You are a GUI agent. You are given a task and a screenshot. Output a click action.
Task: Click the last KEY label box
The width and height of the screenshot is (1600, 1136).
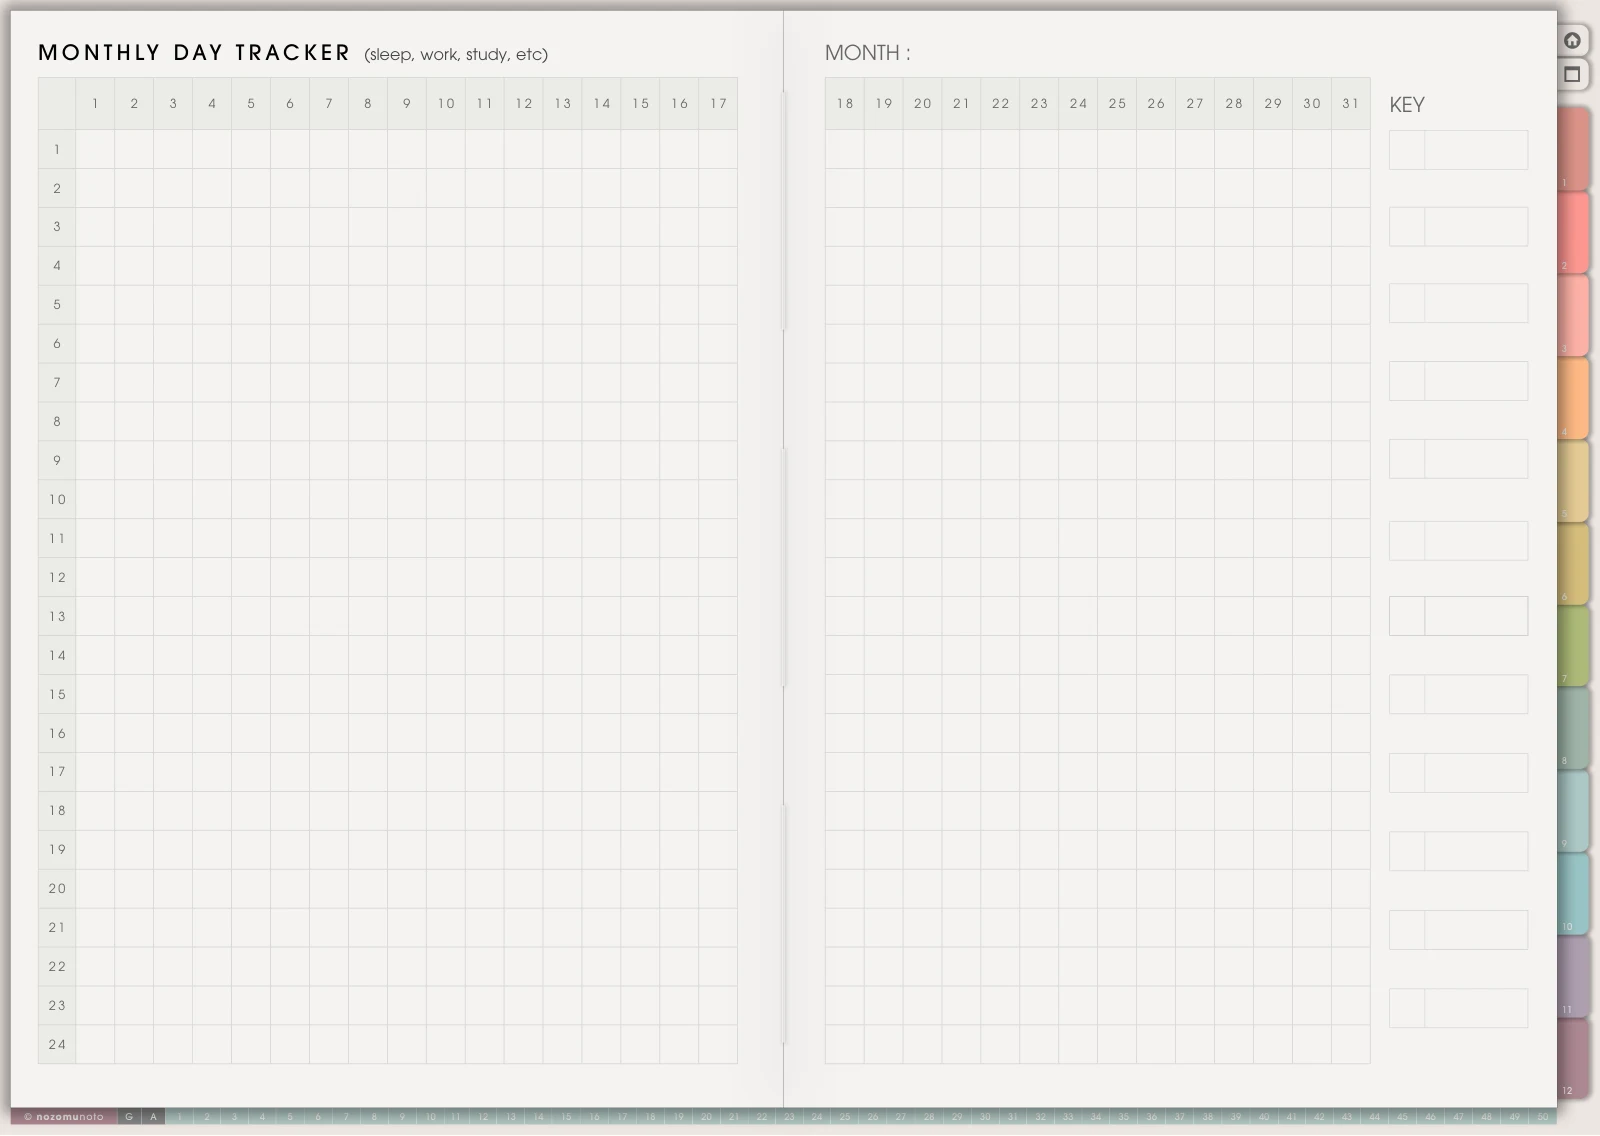1476,1008
